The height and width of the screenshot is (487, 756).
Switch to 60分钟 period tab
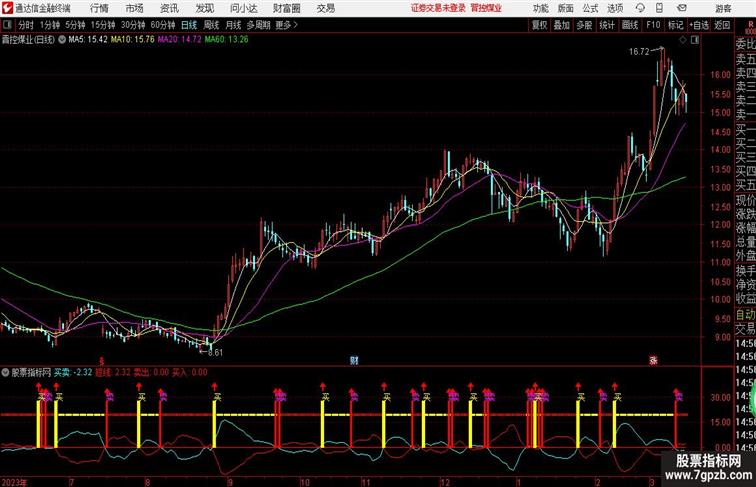[x=162, y=25]
